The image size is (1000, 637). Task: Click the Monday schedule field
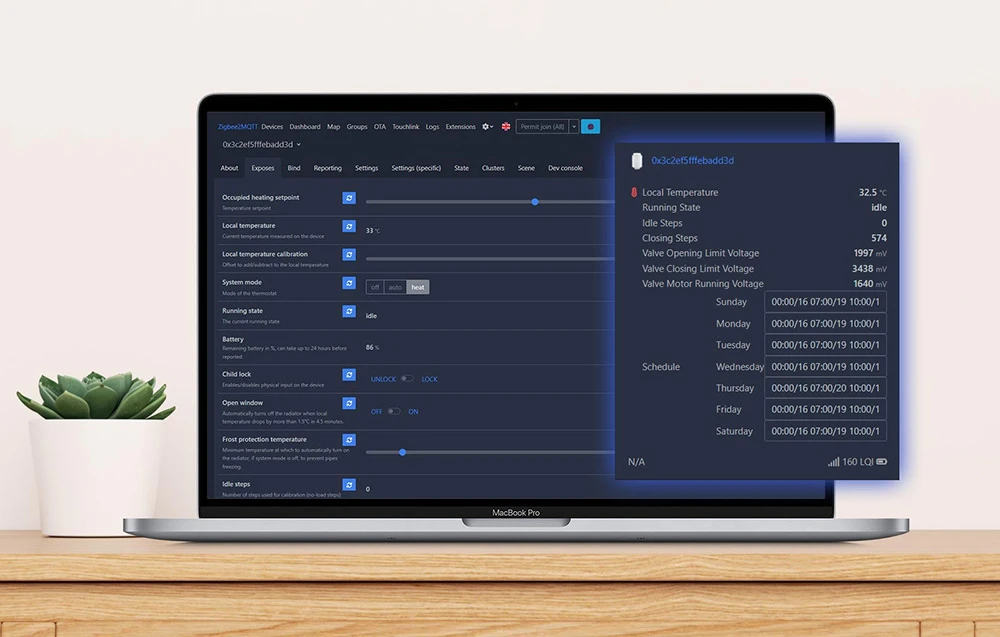tap(825, 324)
